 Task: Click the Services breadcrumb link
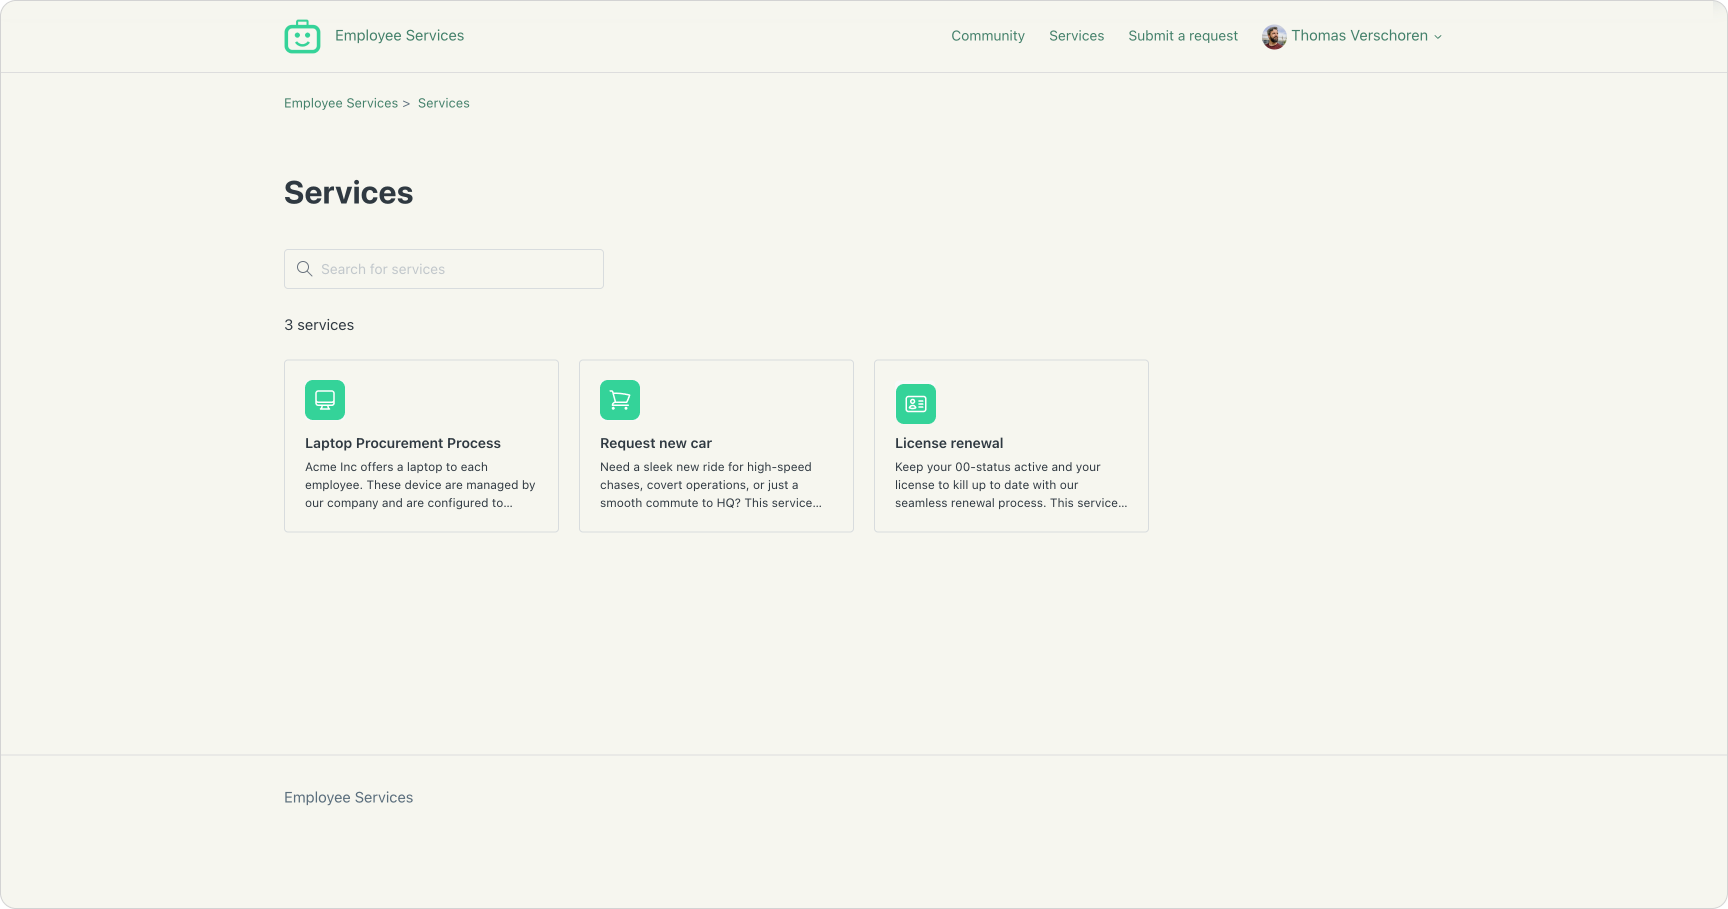[x=443, y=103]
